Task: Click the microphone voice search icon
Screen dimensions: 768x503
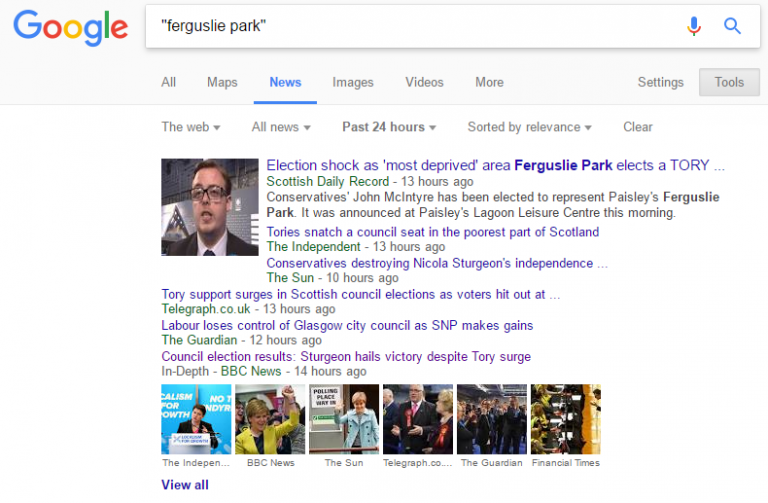Action: tap(694, 26)
